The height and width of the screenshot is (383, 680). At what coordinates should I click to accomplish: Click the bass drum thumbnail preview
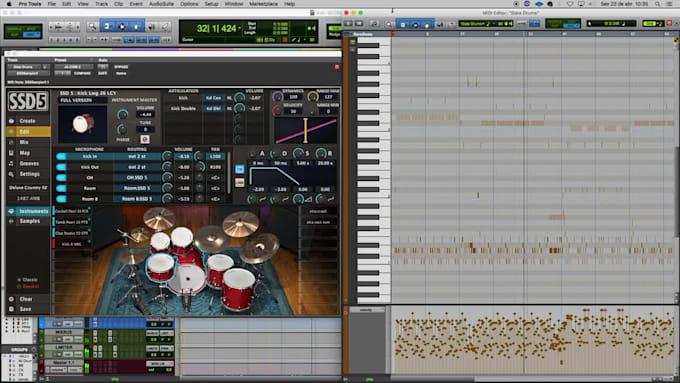[x=82, y=124]
